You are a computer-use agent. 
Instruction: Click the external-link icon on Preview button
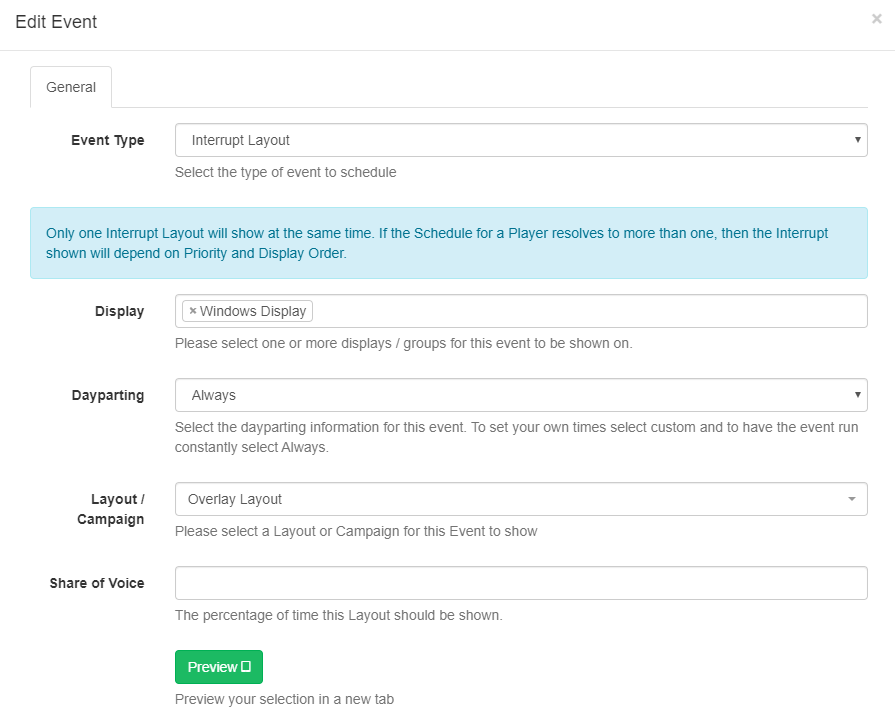click(x=246, y=667)
